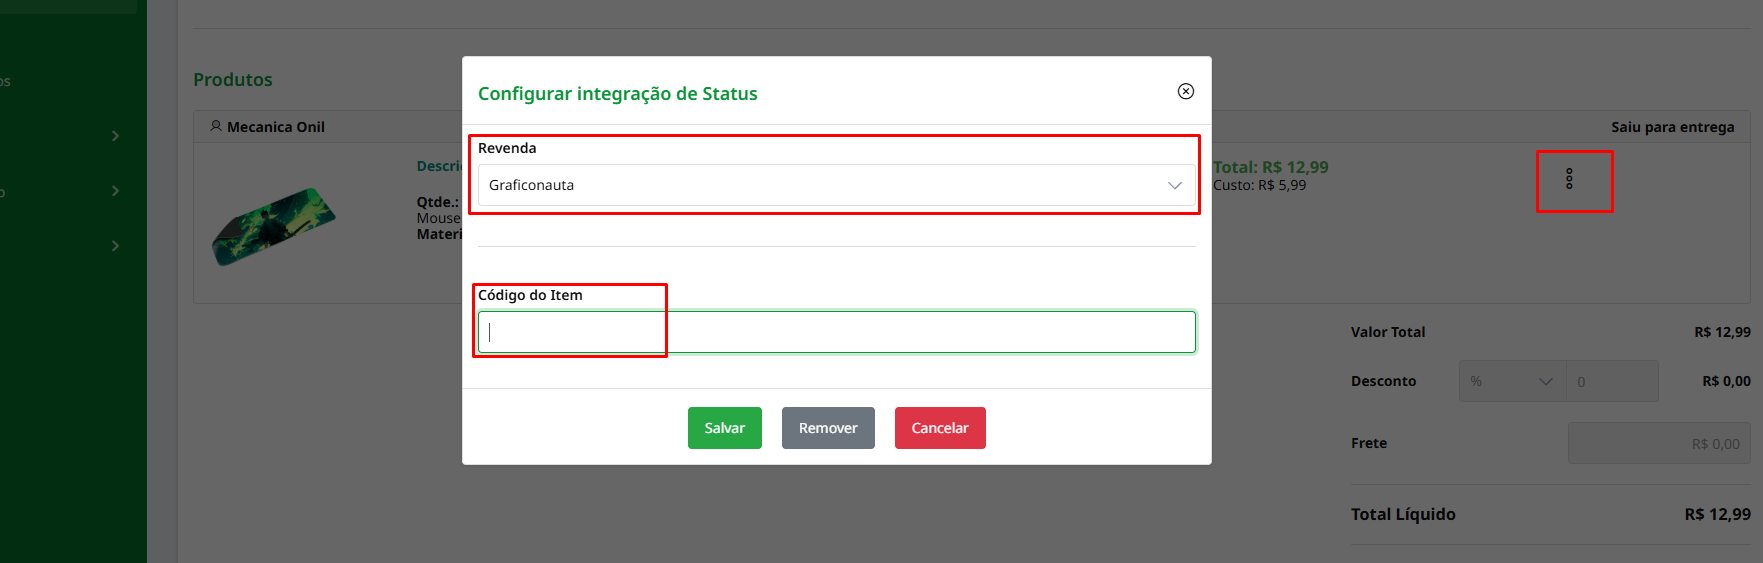Expand the Revenda dropdown arrow
This screenshot has height=563, width=1763.
1175,185
